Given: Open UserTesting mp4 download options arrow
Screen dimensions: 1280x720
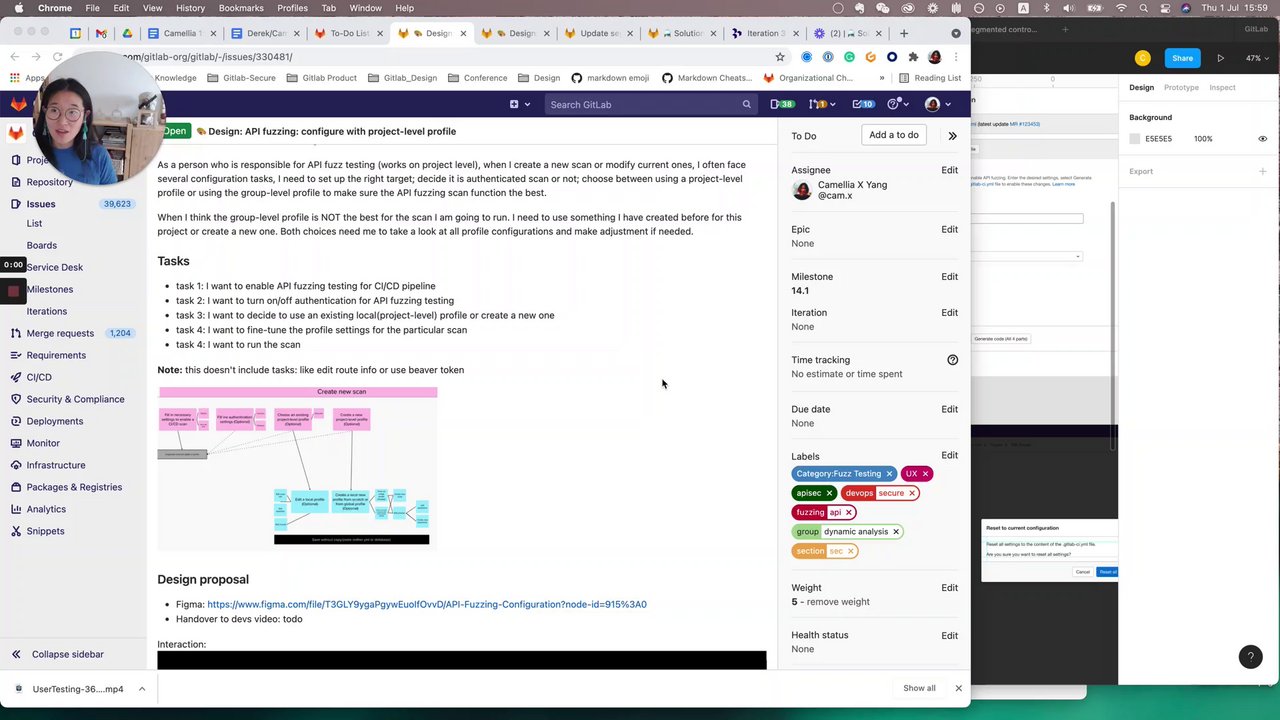Looking at the screenshot, I should [142, 688].
